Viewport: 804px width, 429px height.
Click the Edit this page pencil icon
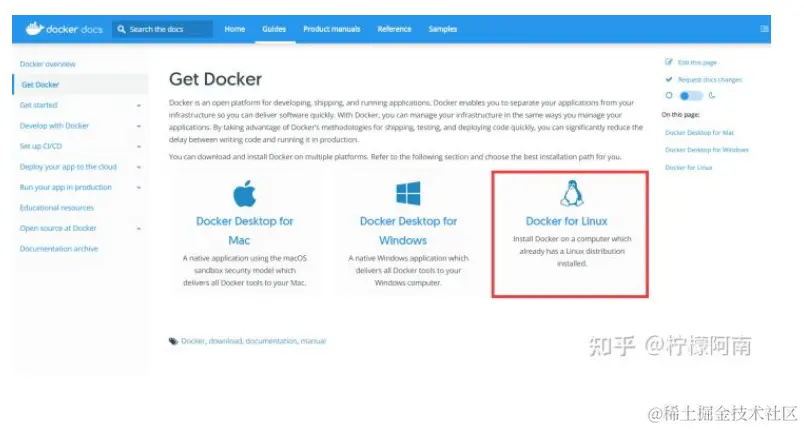[x=669, y=62]
